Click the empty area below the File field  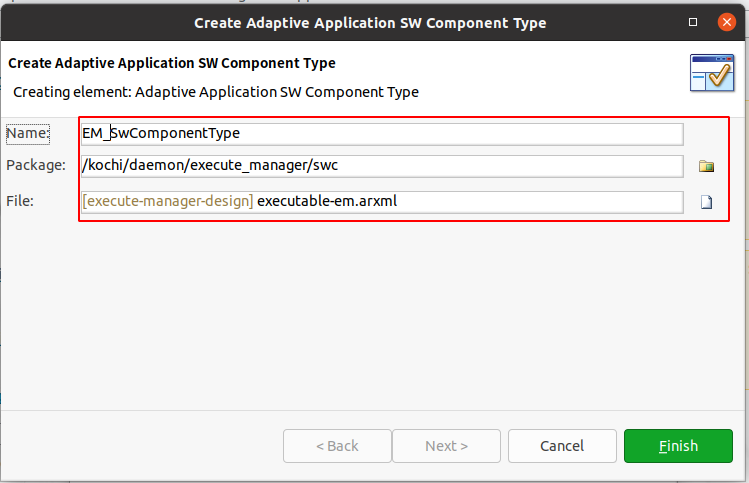[373, 315]
